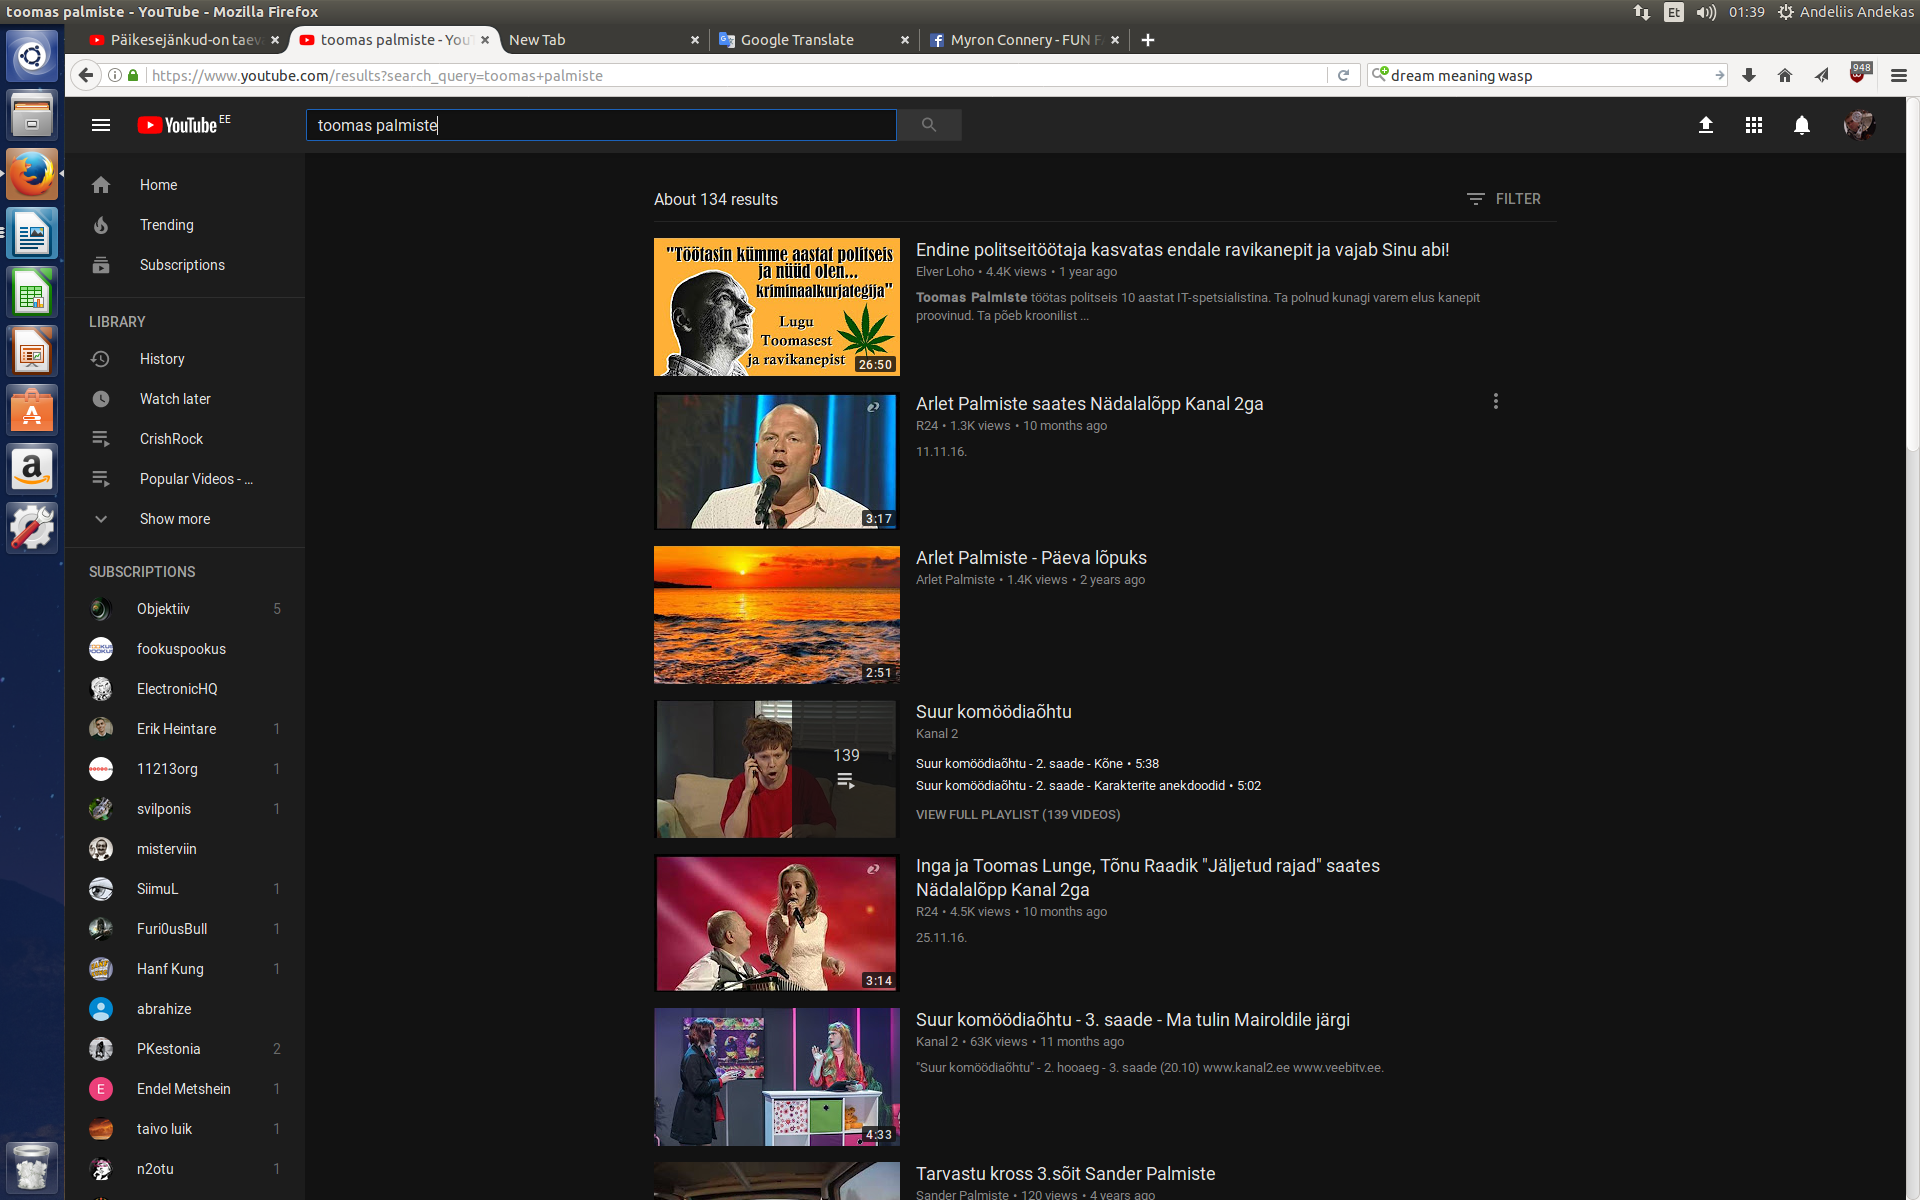Click the uBlock extension icon with badge

(1859, 74)
